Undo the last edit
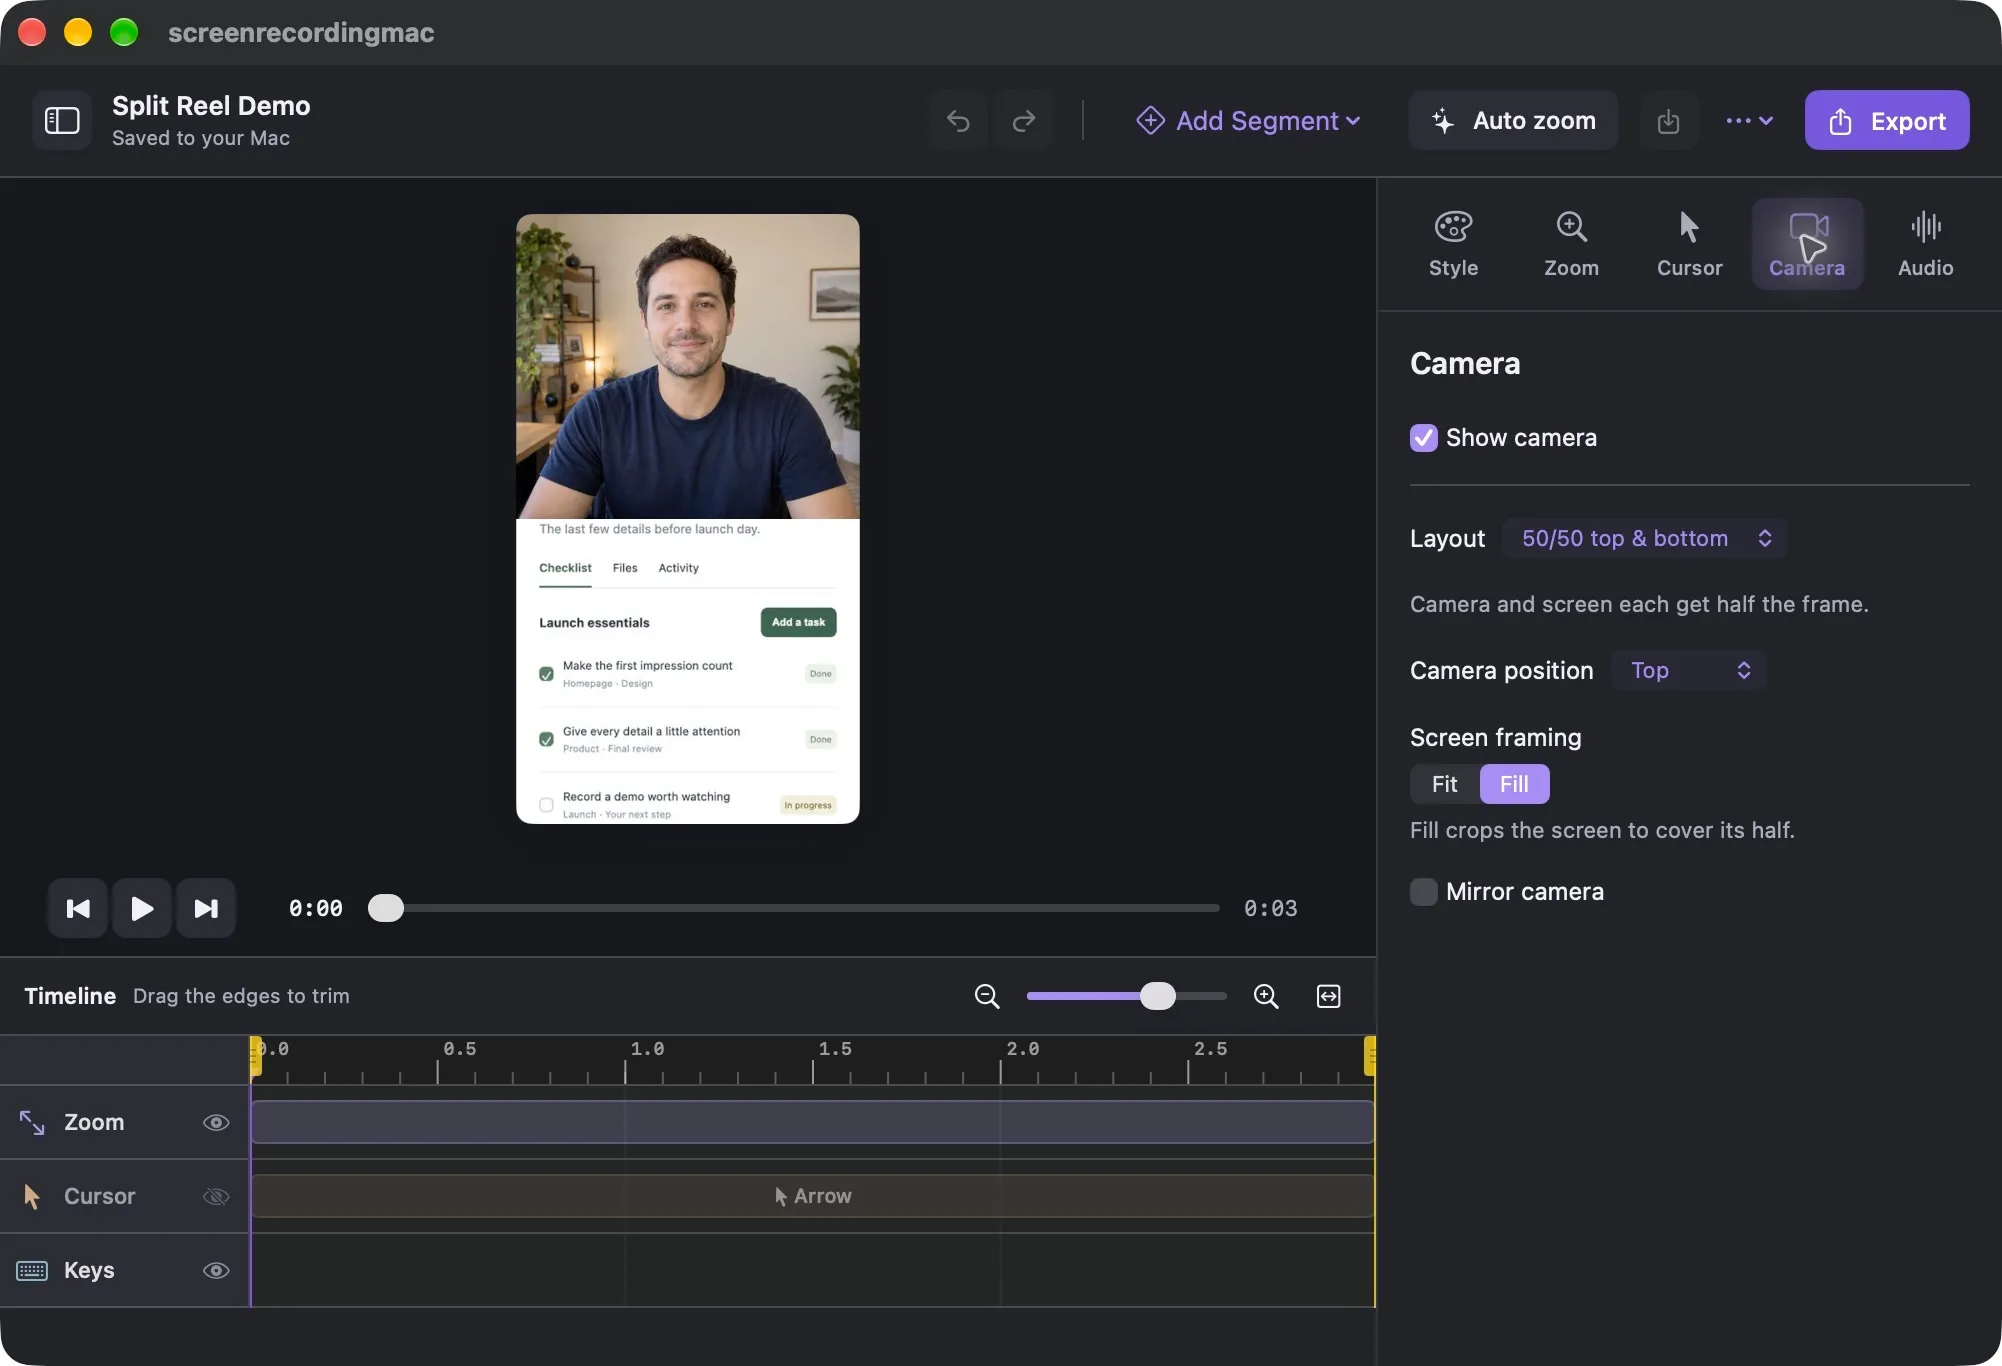 tap(958, 121)
